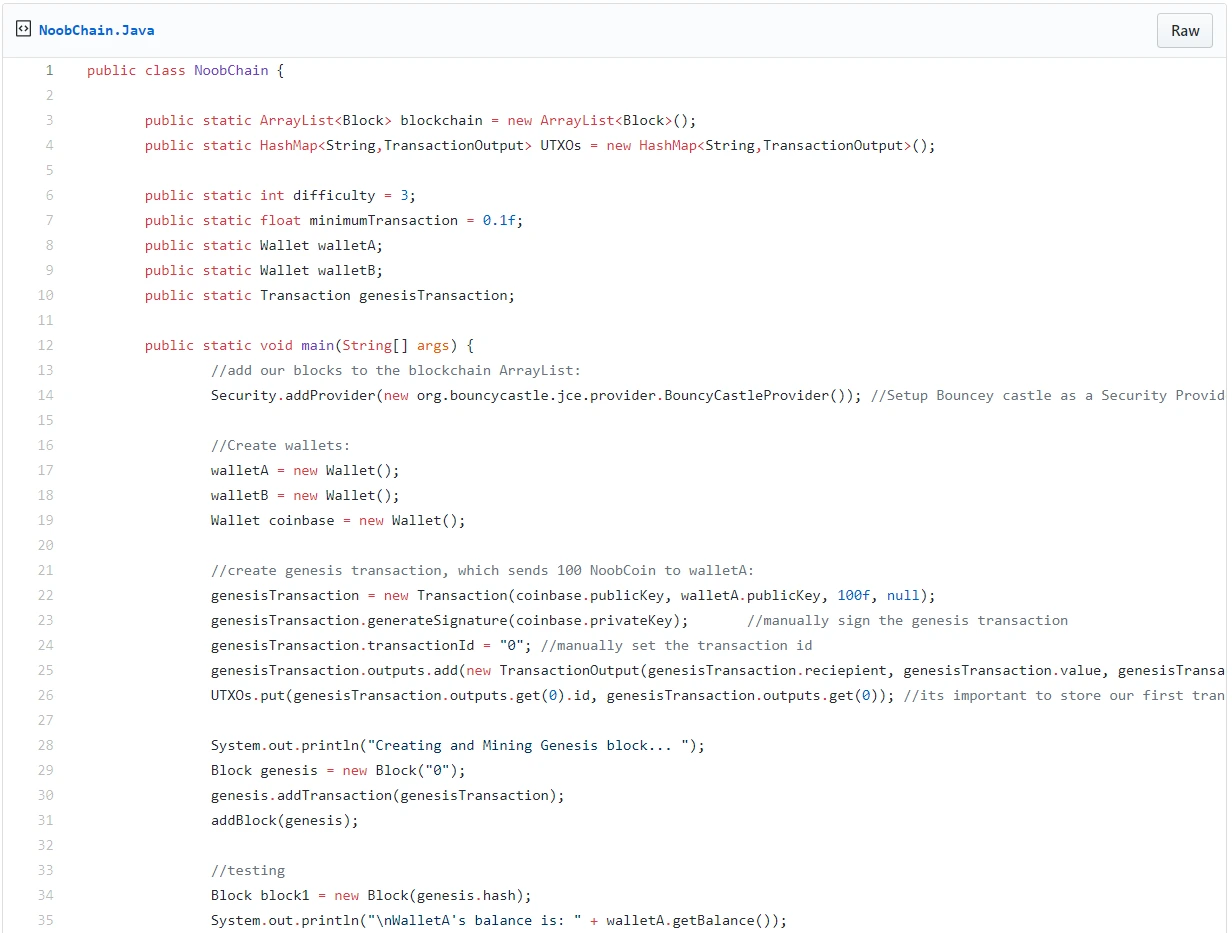This screenshot has height=933, width=1232.
Task: Click "walletA = new Wallet();" on line 17
Action: pos(305,470)
